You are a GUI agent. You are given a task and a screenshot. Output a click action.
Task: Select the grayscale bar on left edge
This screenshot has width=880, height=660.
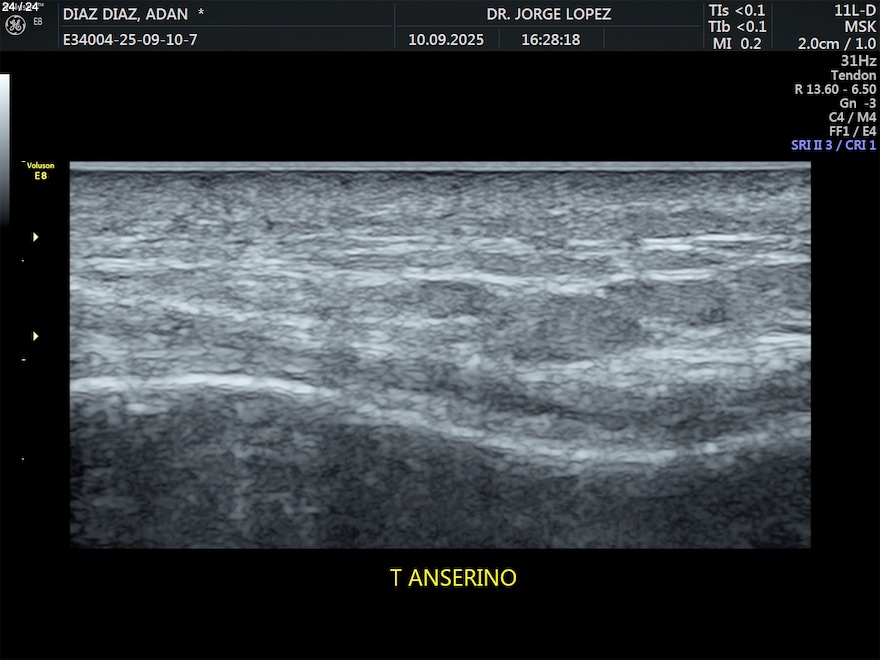[4, 150]
